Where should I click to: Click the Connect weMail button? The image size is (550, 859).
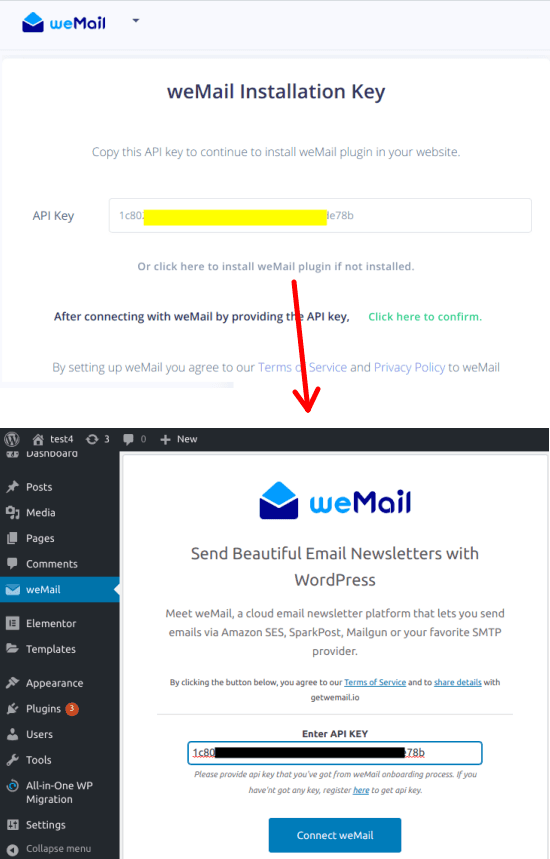(335, 835)
